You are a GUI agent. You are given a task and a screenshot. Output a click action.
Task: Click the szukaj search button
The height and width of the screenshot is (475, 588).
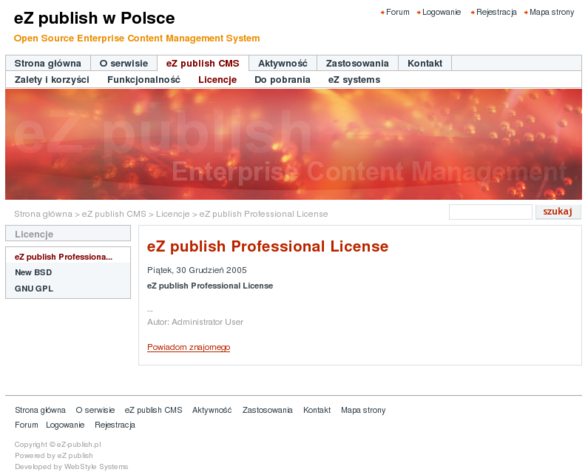click(558, 212)
